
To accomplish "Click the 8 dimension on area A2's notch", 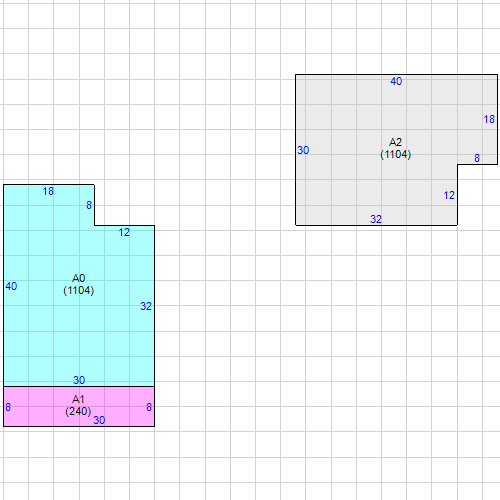I will pyautogui.click(x=477, y=158).
